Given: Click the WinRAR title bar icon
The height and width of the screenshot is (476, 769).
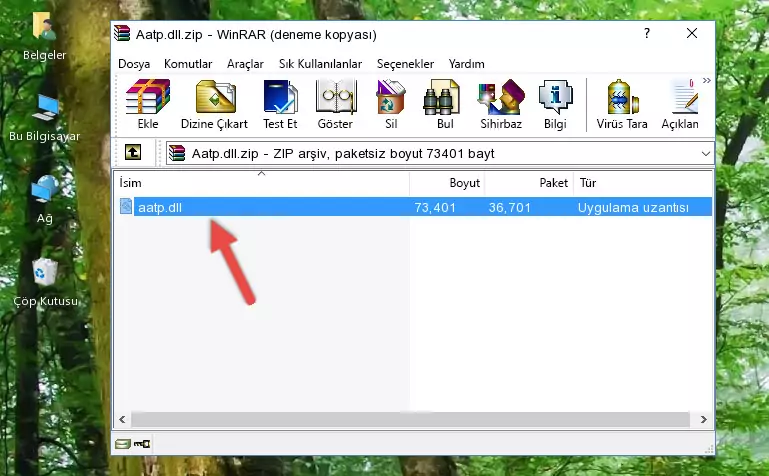Looking at the screenshot, I should 122,34.
